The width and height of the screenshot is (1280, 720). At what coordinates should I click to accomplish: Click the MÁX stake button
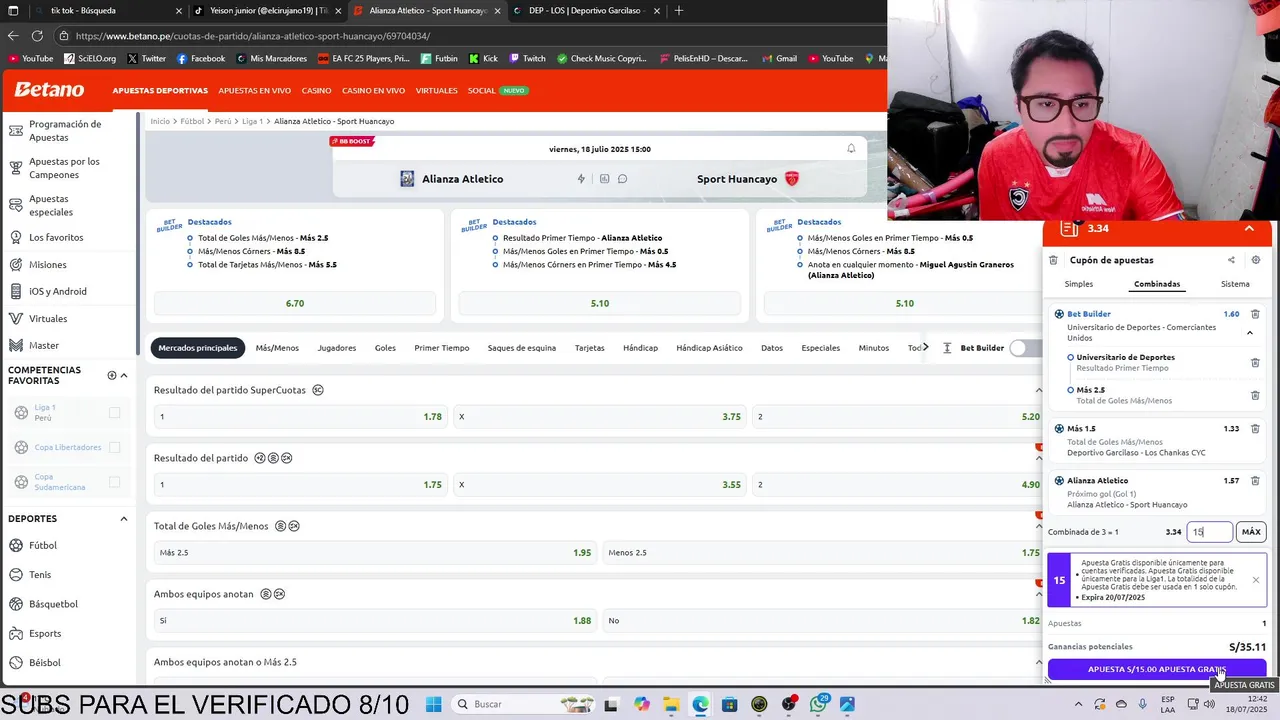click(1251, 532)
